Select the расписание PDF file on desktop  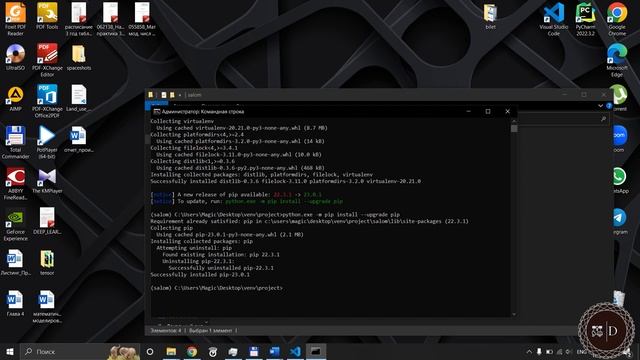[x=79, y=19]
